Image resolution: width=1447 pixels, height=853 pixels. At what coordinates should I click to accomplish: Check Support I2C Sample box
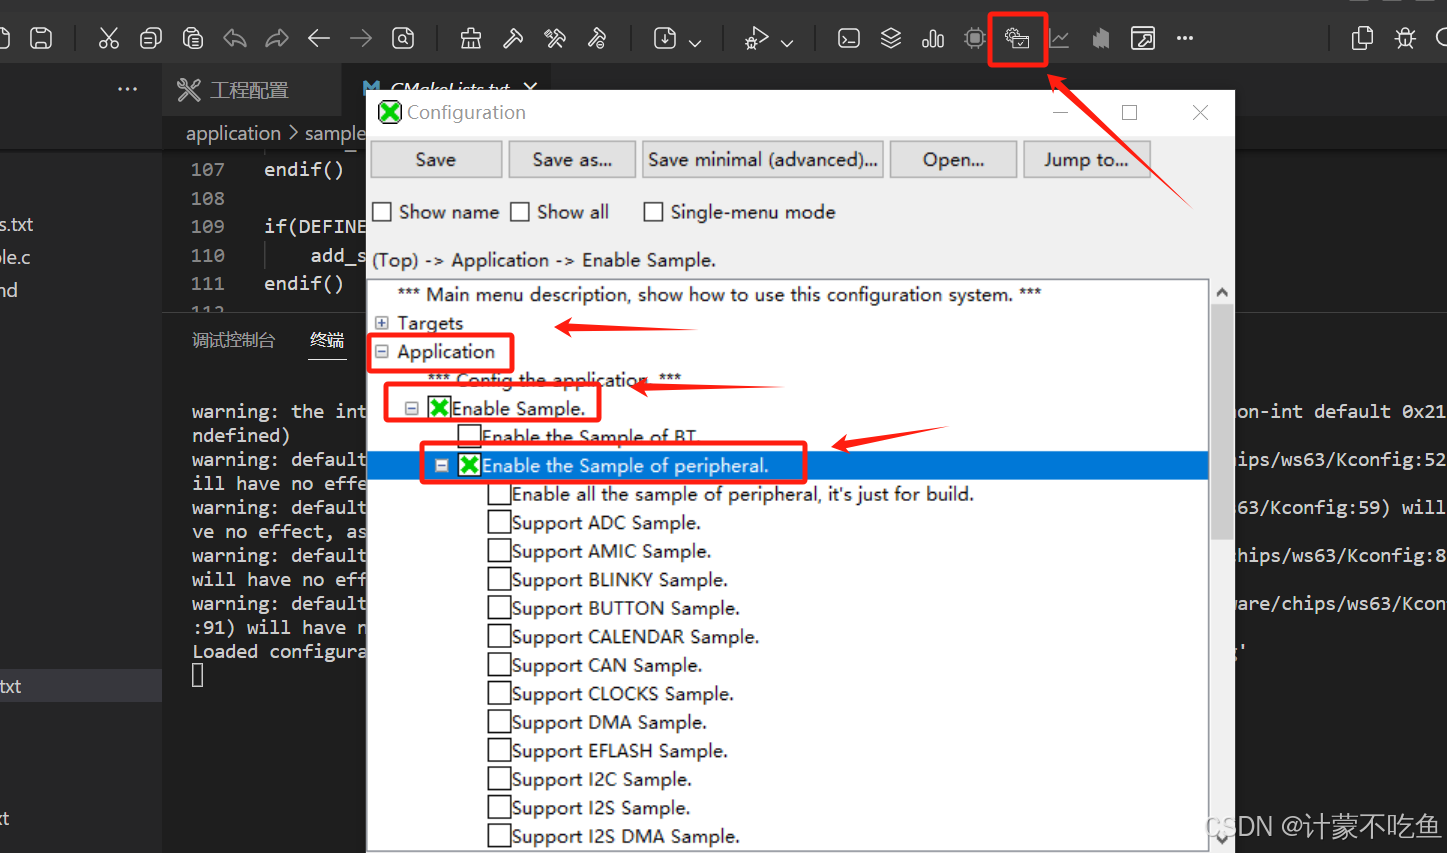[499, 779]
